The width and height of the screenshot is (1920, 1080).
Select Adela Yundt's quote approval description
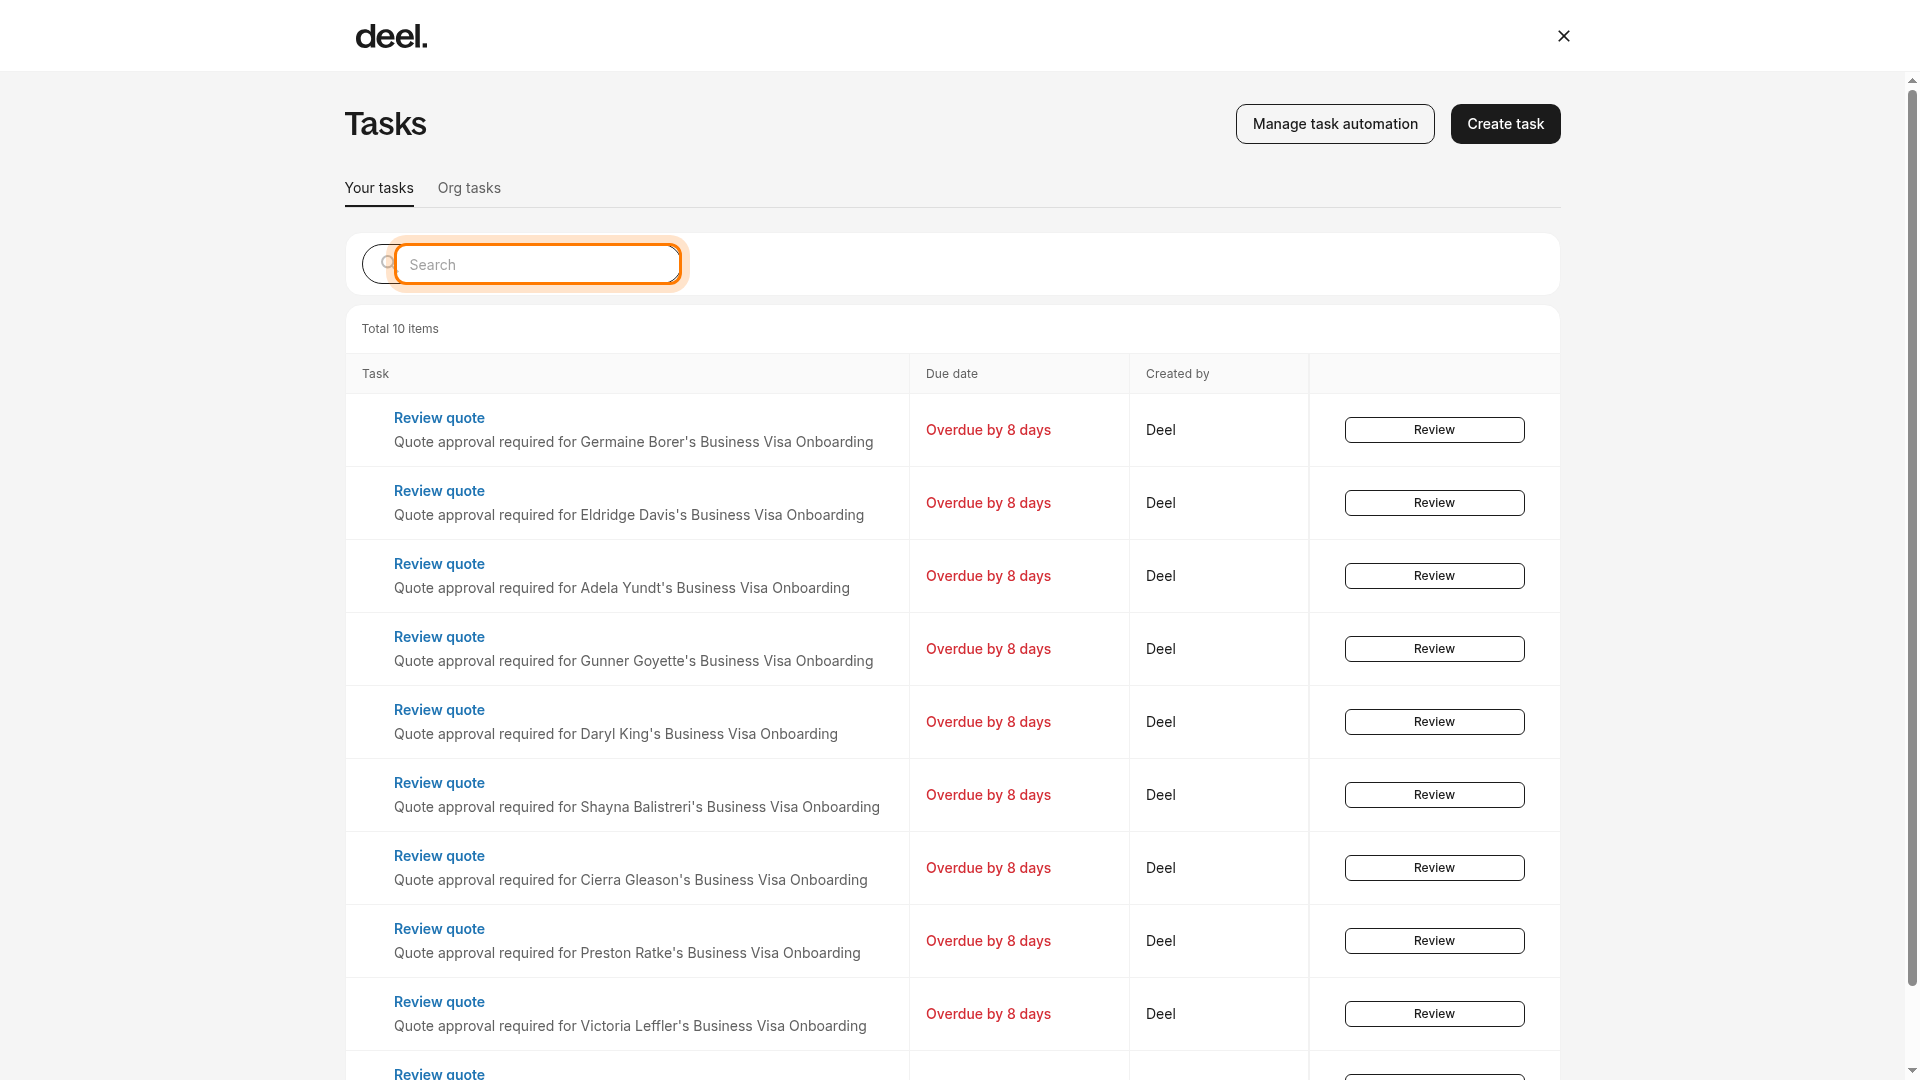(622, 588)
